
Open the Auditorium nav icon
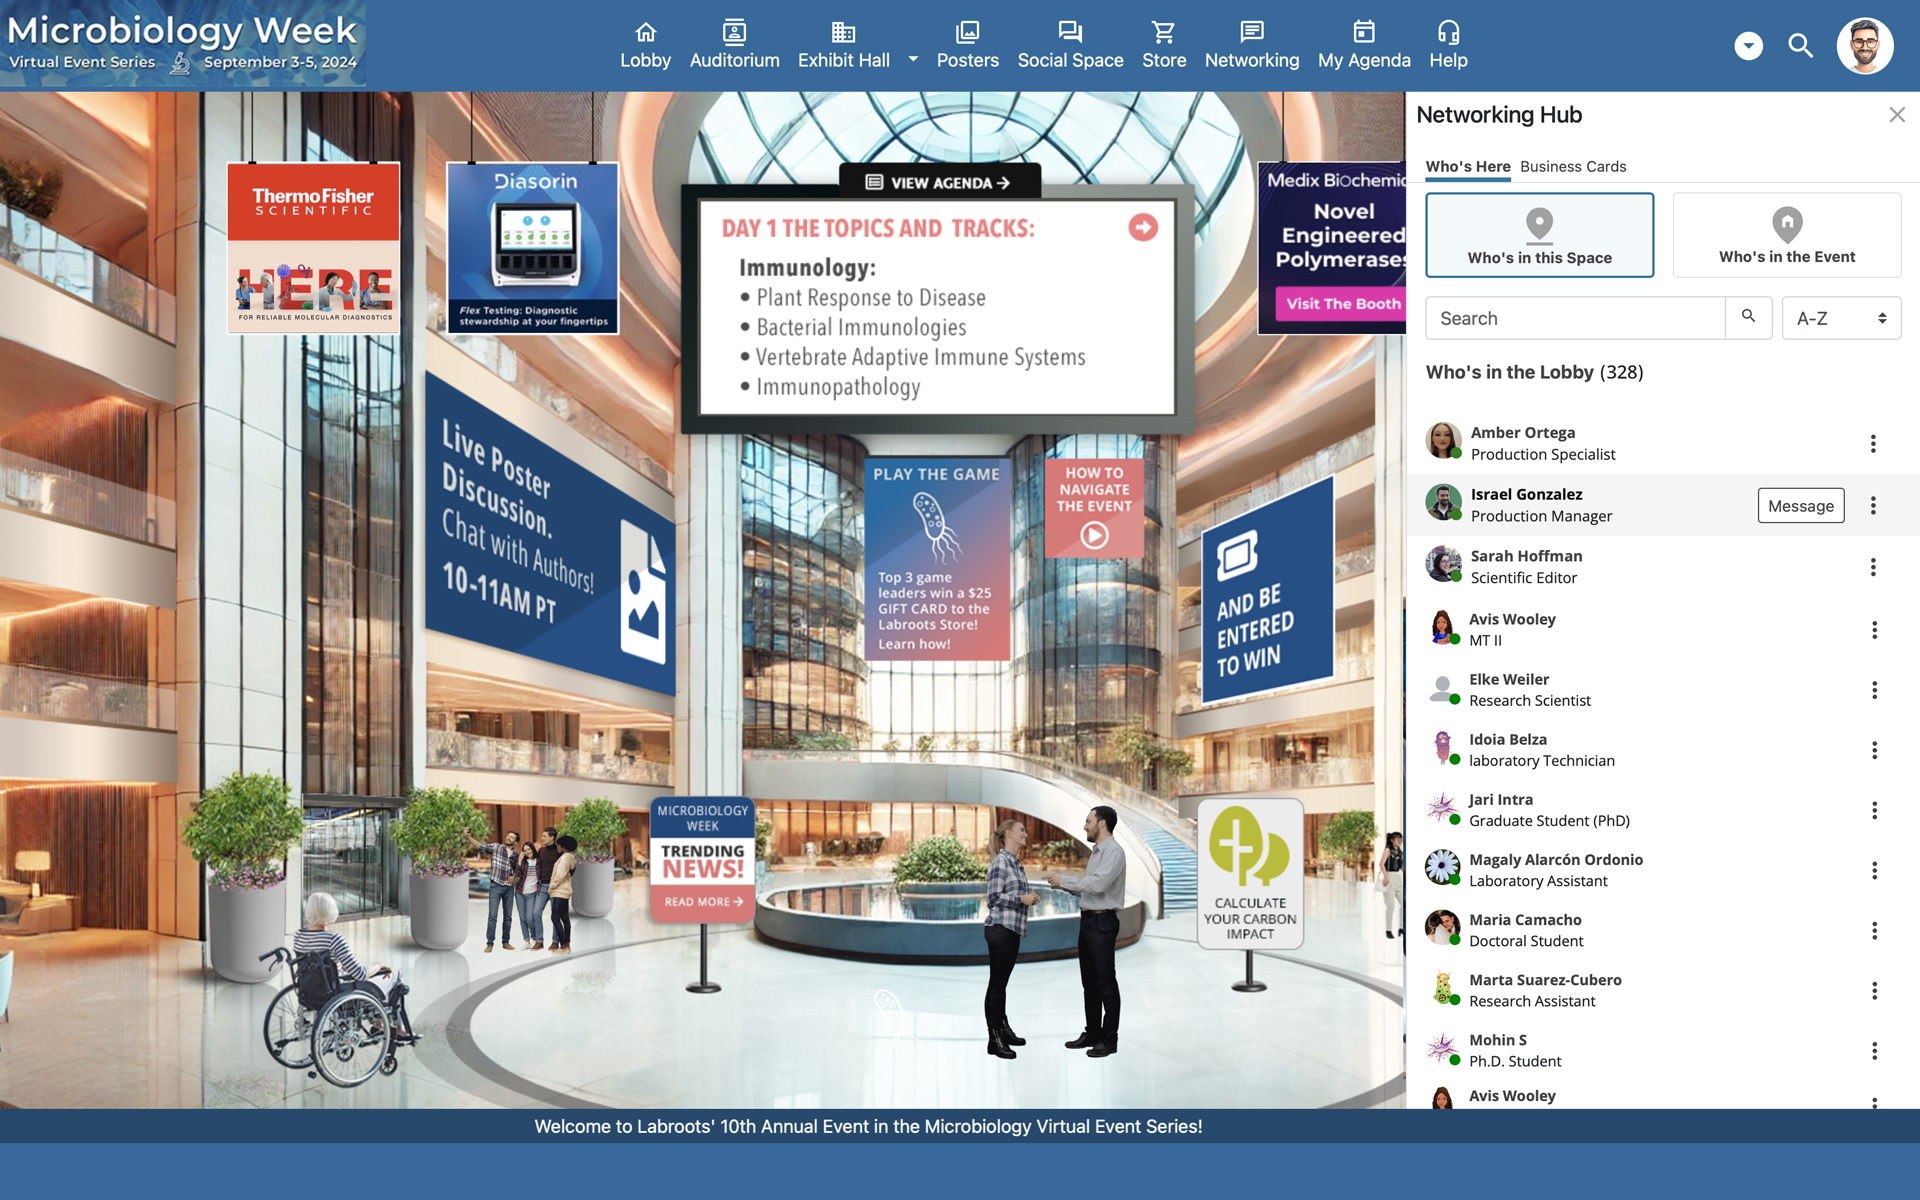(x=734, y=33)
